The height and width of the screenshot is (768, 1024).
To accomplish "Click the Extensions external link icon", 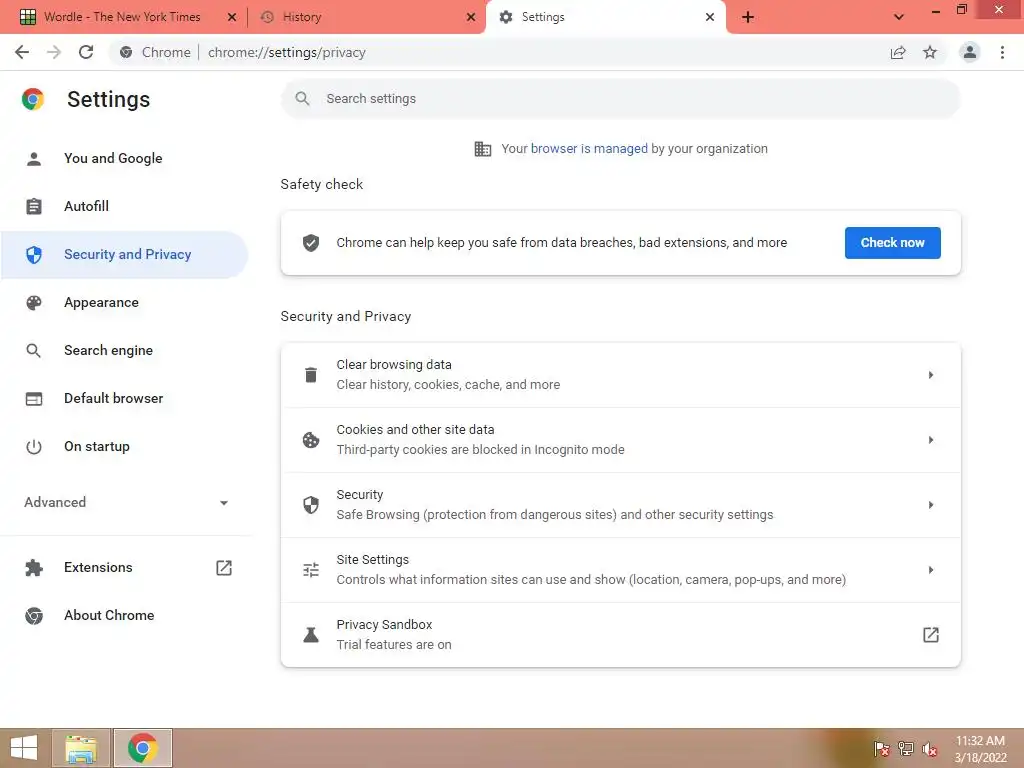I will [224, 568].
